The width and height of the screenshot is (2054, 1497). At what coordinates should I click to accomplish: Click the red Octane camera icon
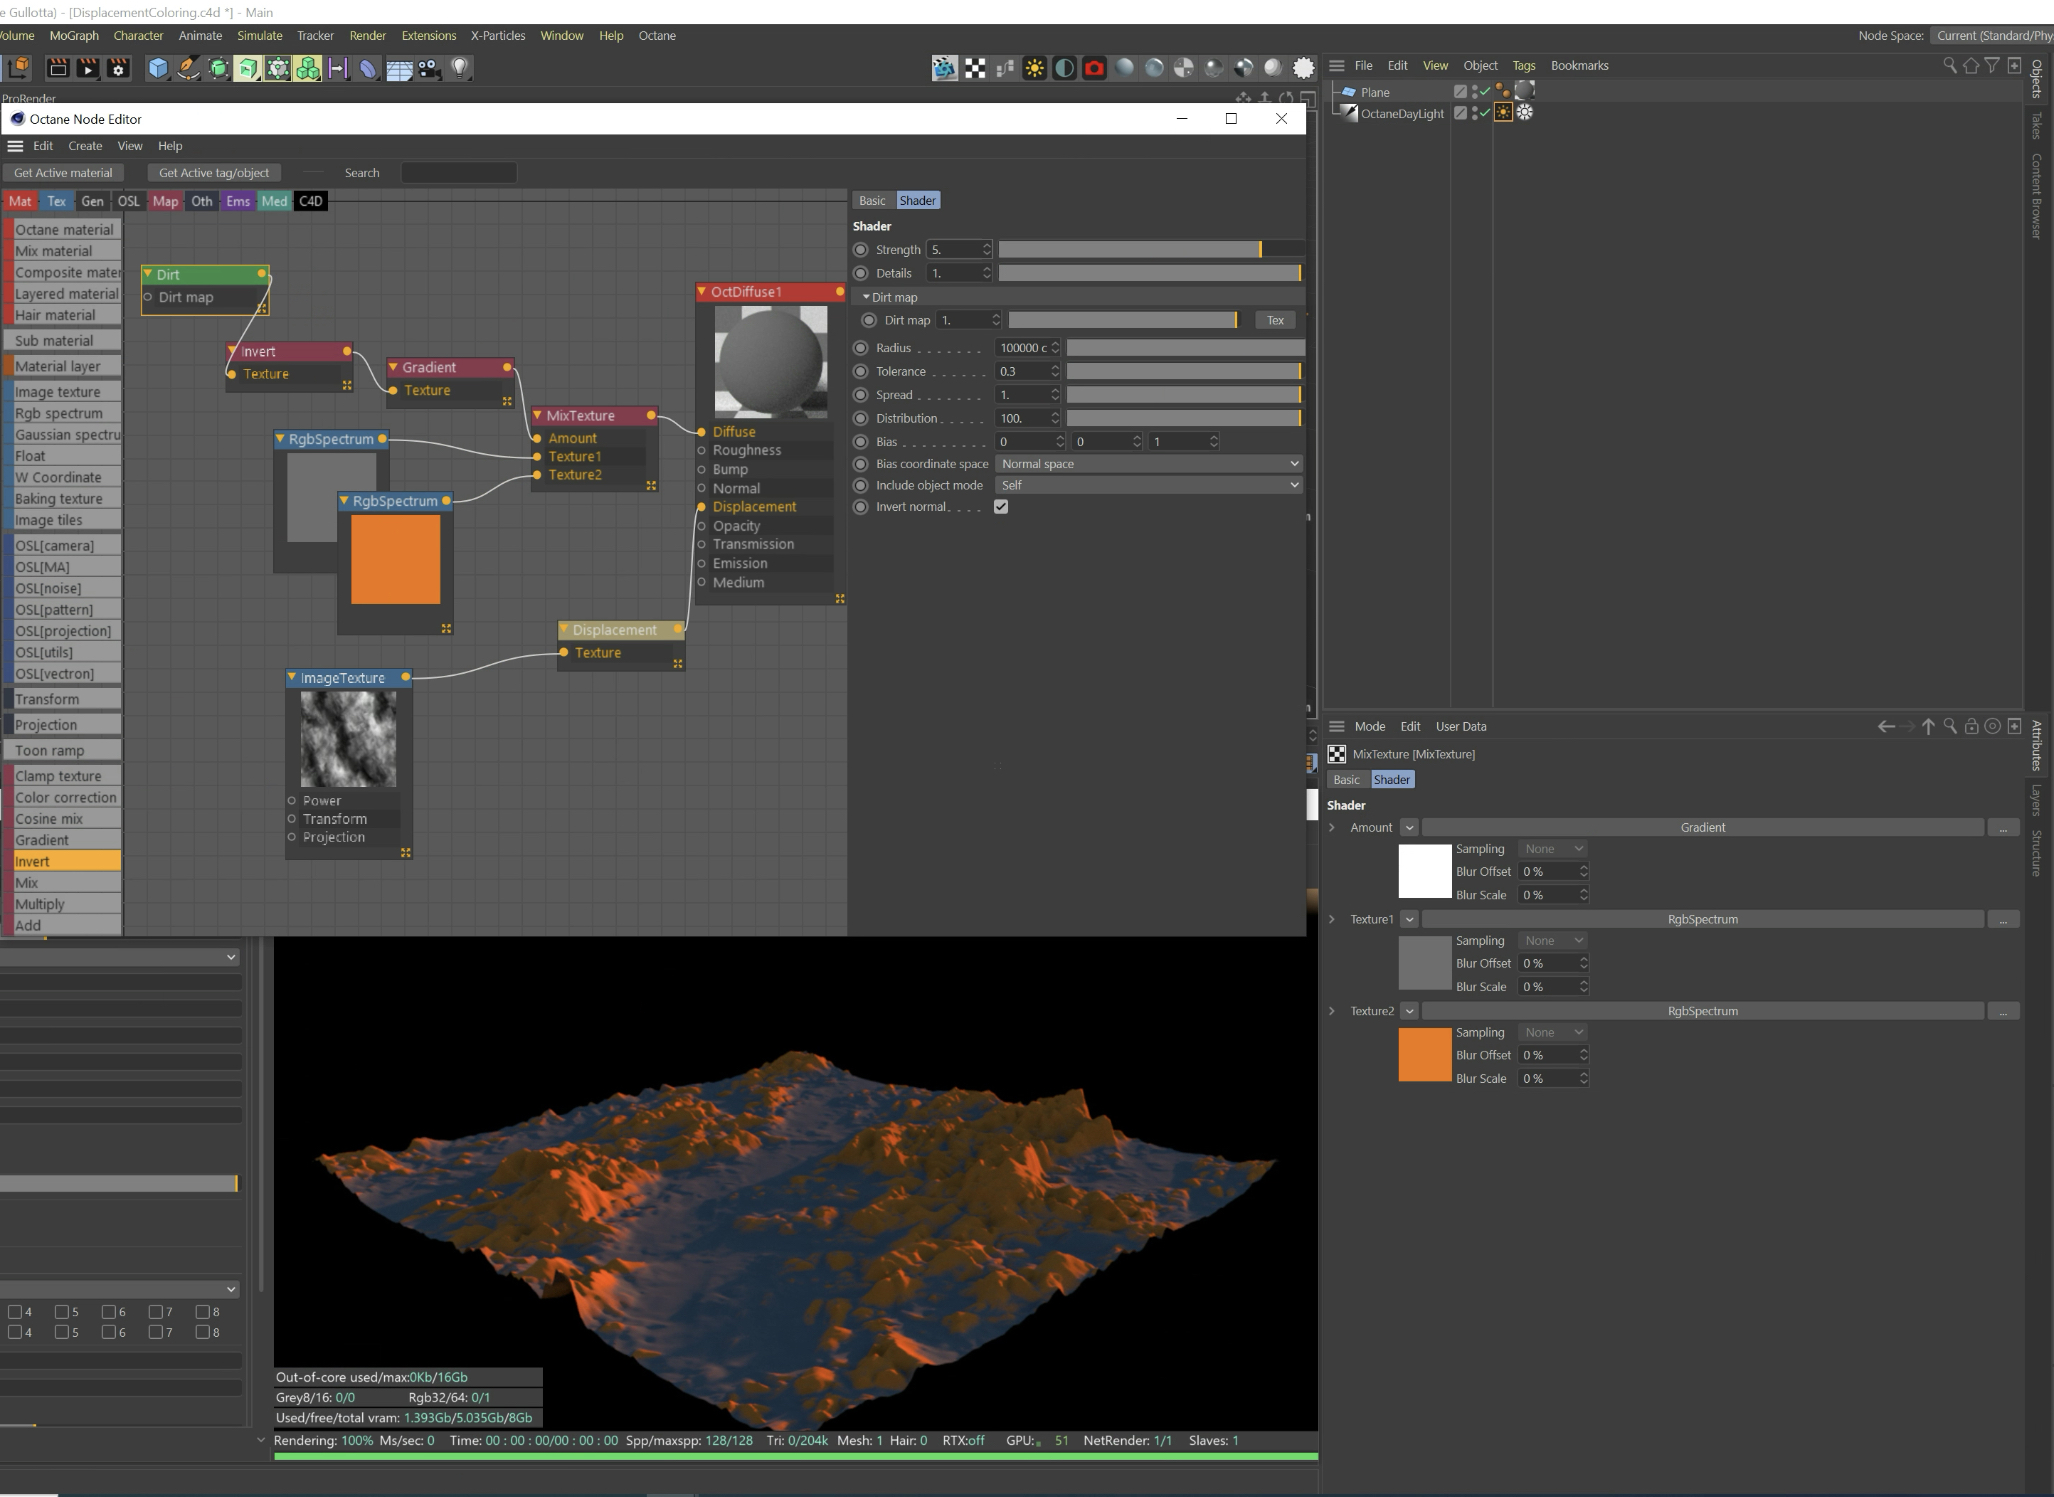click(1094, 68)
